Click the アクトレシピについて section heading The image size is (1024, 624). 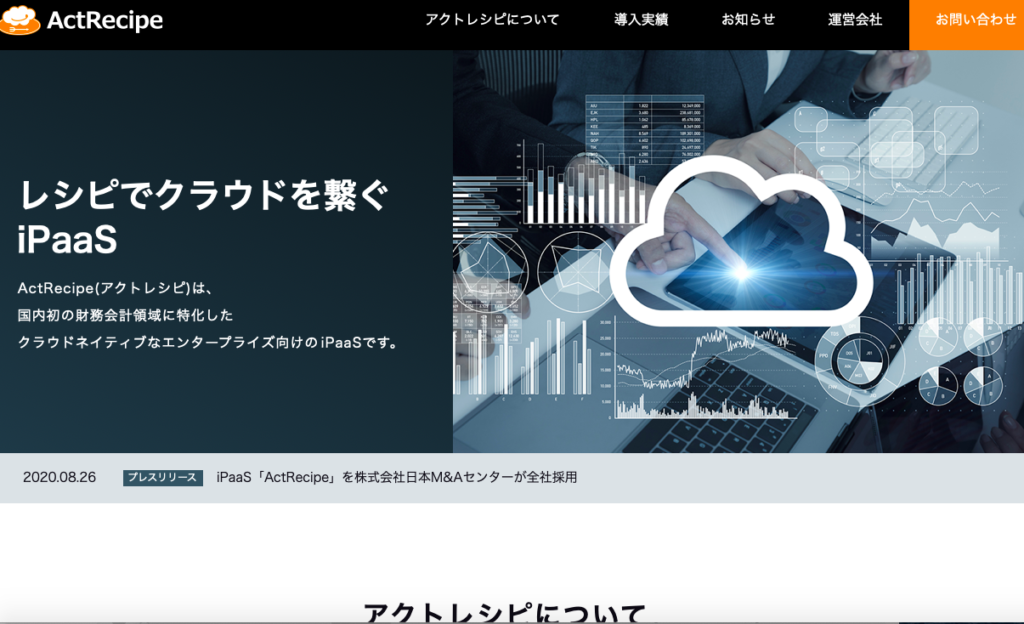(504, 612)
